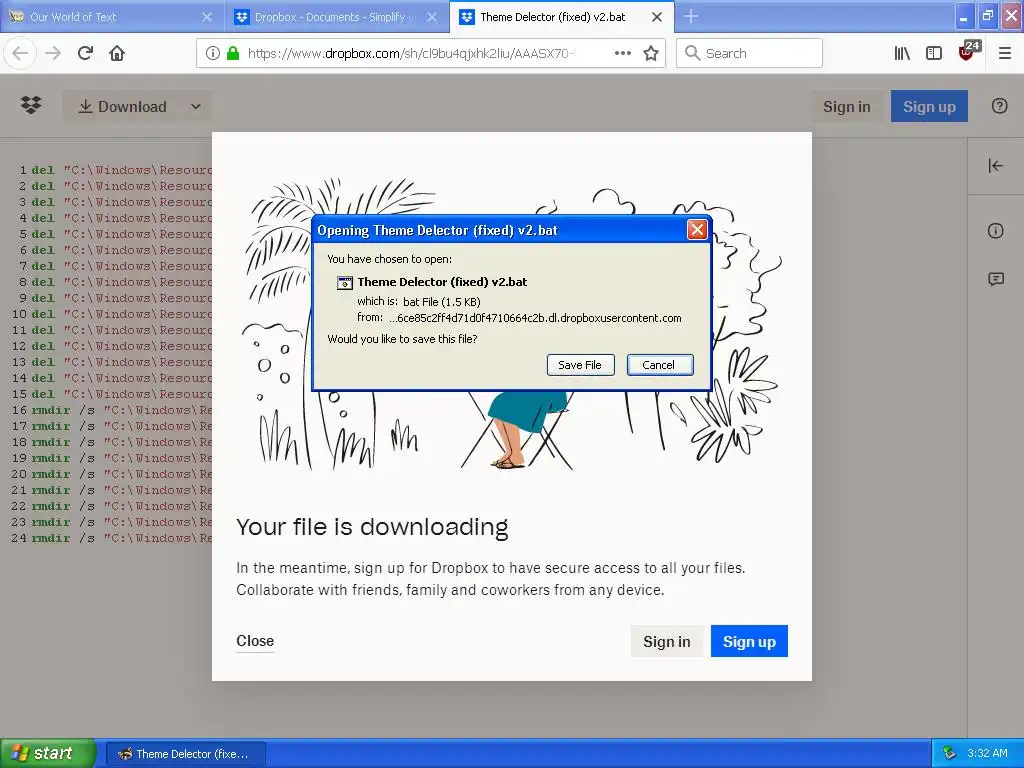This screenshot has width=1024, height=768.
Task: Collapse the right sidebar arrow icon
Action: pyautogui.click(x=995, y=166)
